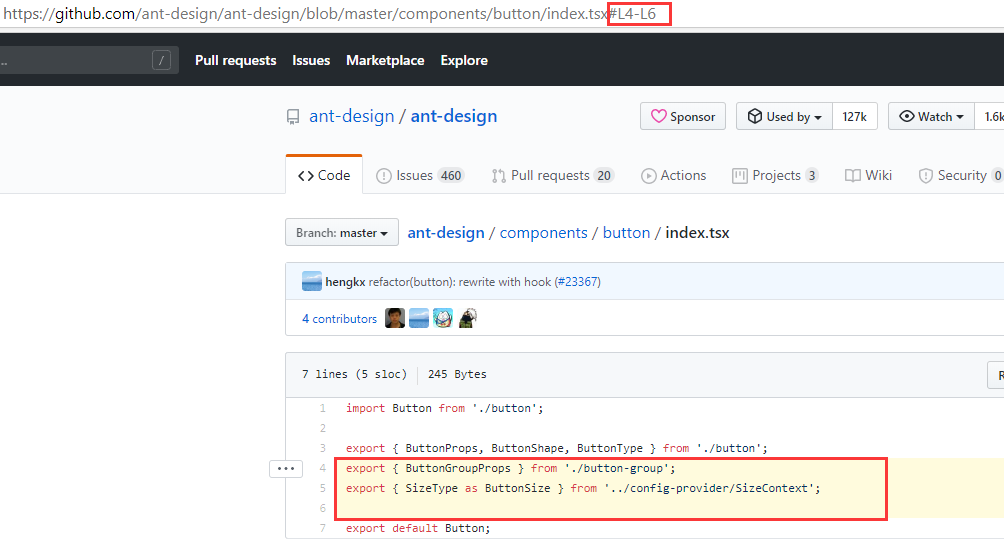Click the first contributor avatar
Screen dimensions: 1004x554
point(395,318)
